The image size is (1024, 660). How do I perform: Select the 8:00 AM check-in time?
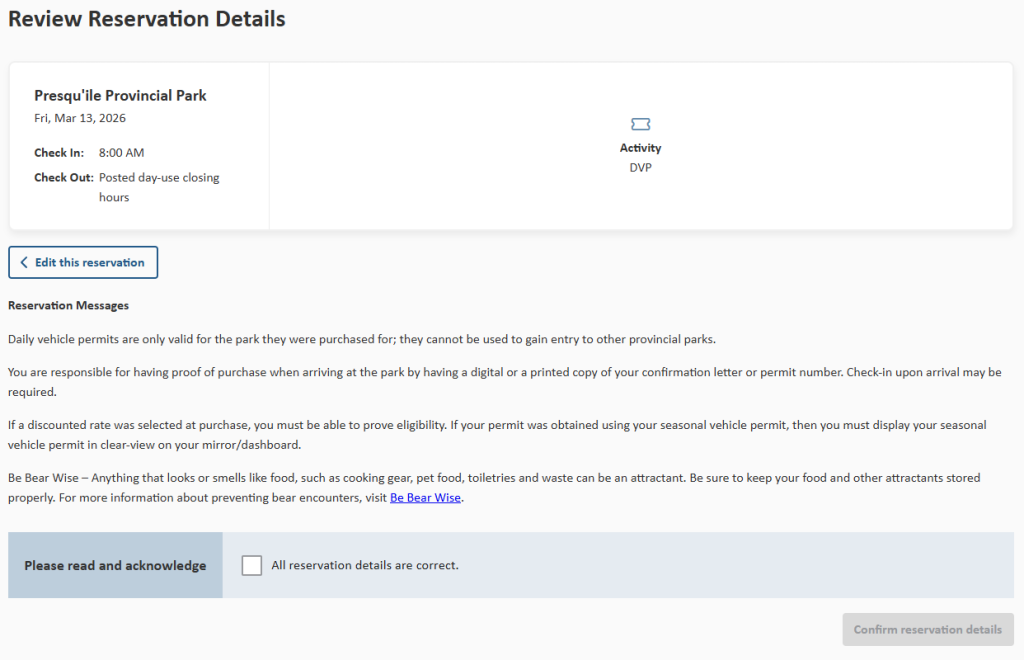tap(121, 153)
